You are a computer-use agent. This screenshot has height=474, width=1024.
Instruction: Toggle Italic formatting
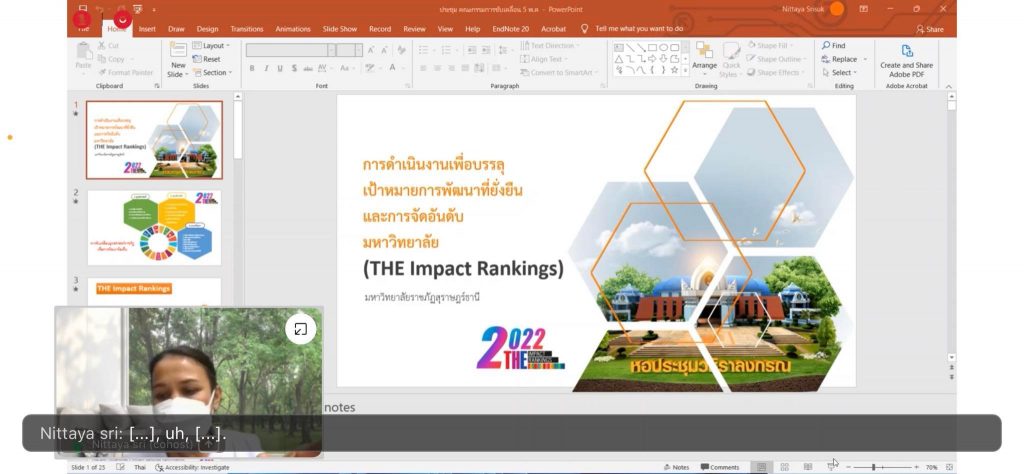pos(266,68)
